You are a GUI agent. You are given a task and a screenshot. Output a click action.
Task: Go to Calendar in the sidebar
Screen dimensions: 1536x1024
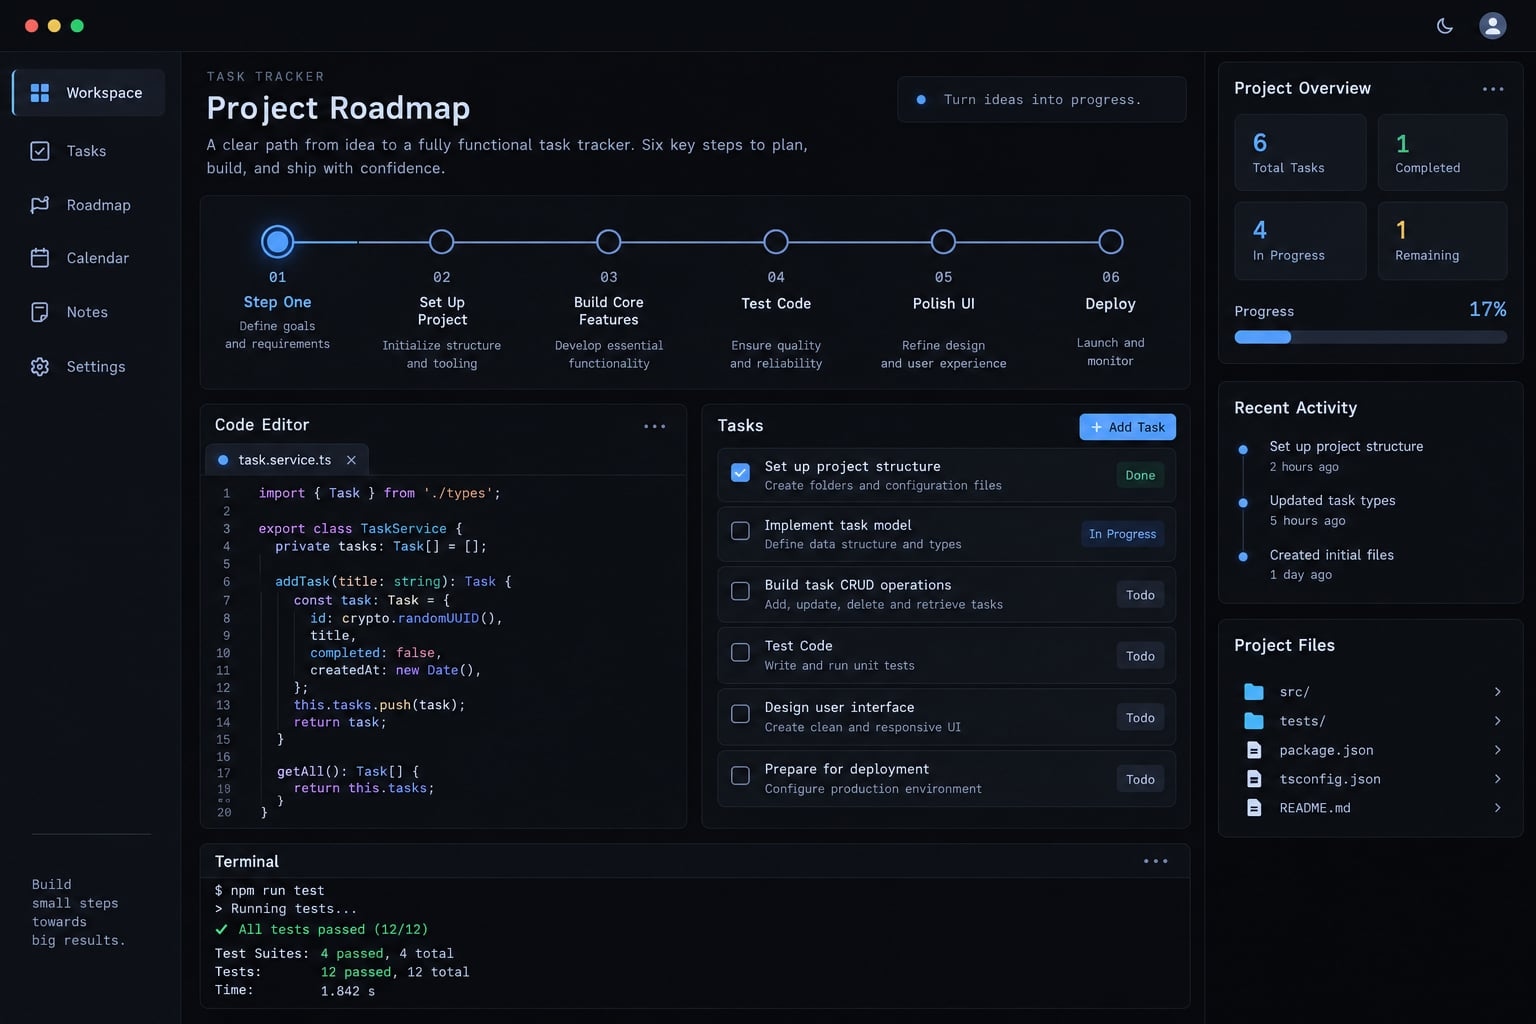pyautogui.click(x=88, y=258)
